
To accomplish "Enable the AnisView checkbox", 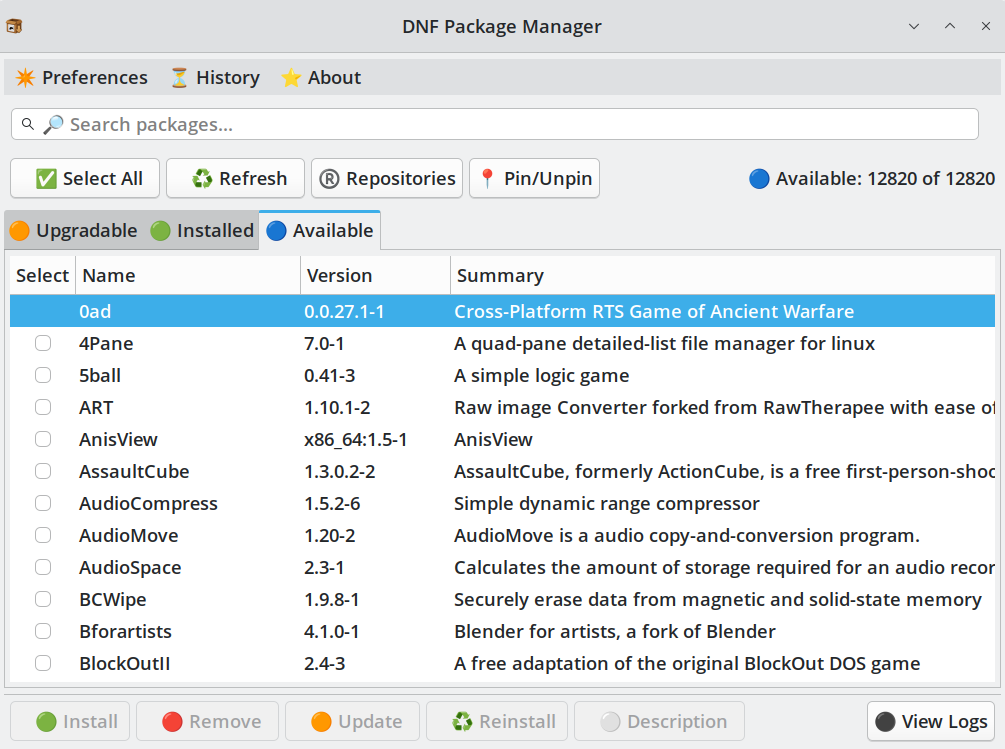I will tap(43, 440).
